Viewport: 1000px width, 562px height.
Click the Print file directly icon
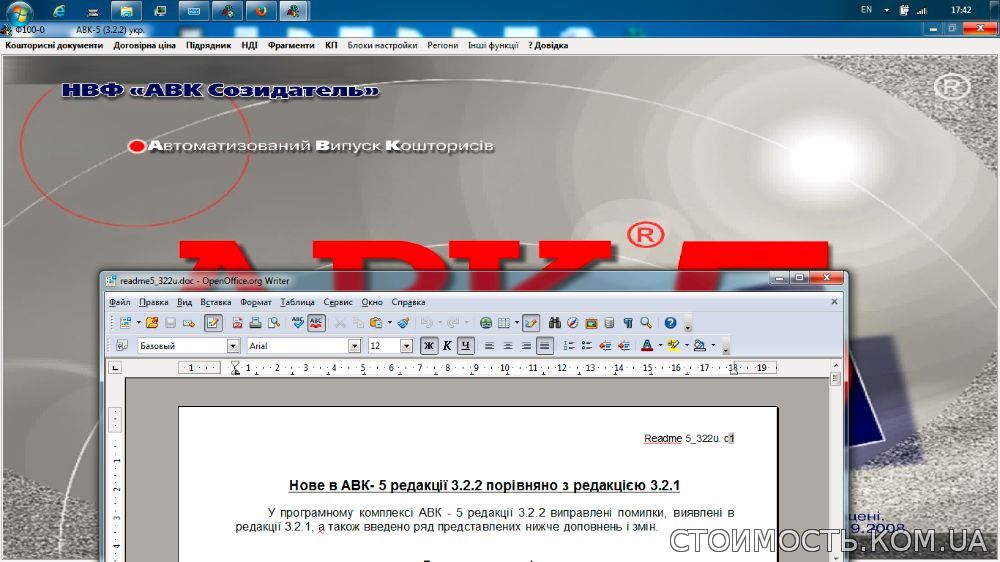255,323
